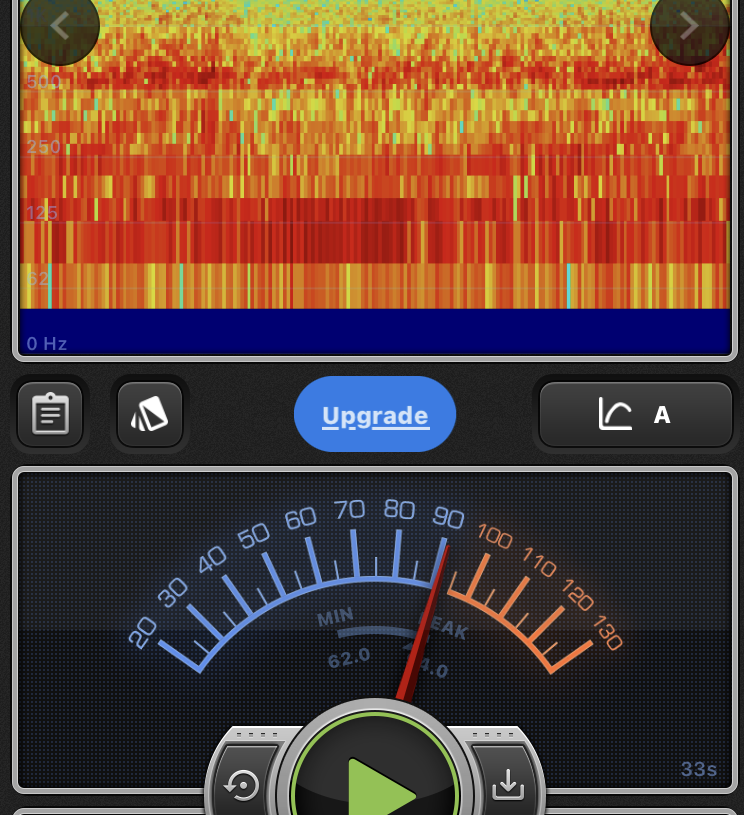Click the red needle on the gauge
The image size is (744, 815).
(426, 620)
